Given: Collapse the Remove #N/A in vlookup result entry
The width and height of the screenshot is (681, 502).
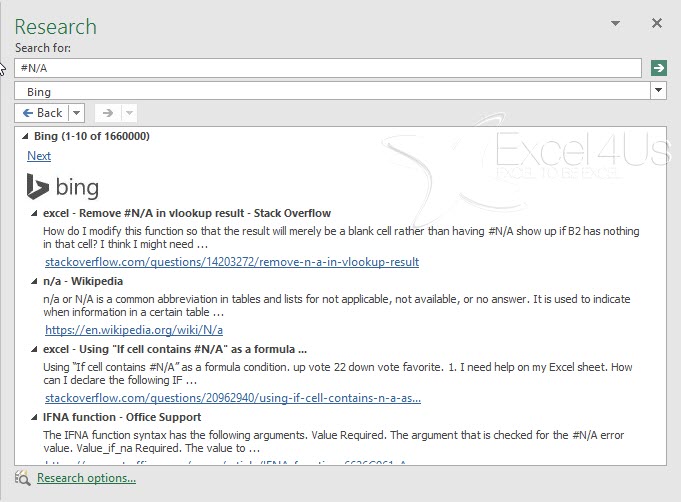Looking at the screenshot, I should point(34,214).
